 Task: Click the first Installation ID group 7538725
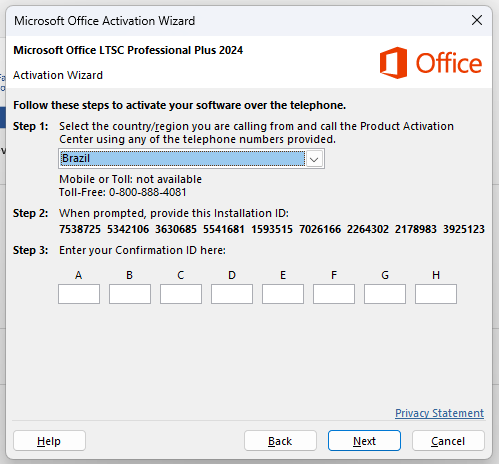point(80,229)
